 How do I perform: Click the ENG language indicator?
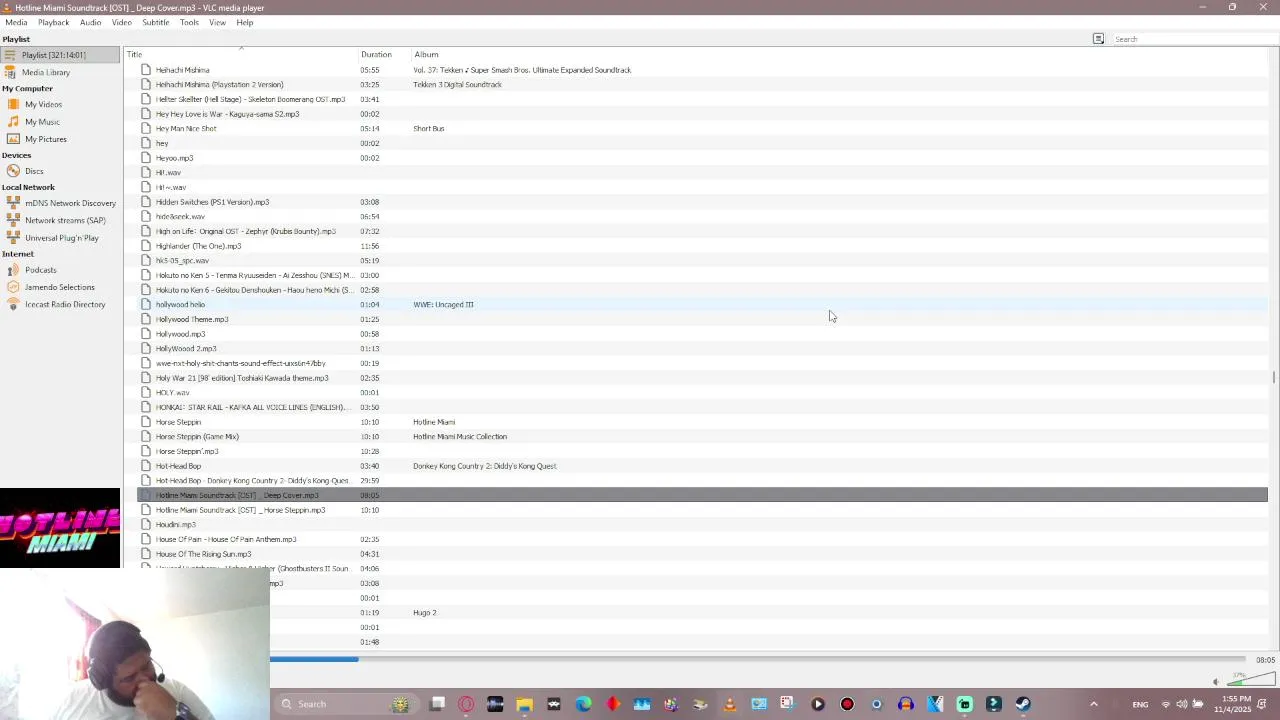(1139, 704)
